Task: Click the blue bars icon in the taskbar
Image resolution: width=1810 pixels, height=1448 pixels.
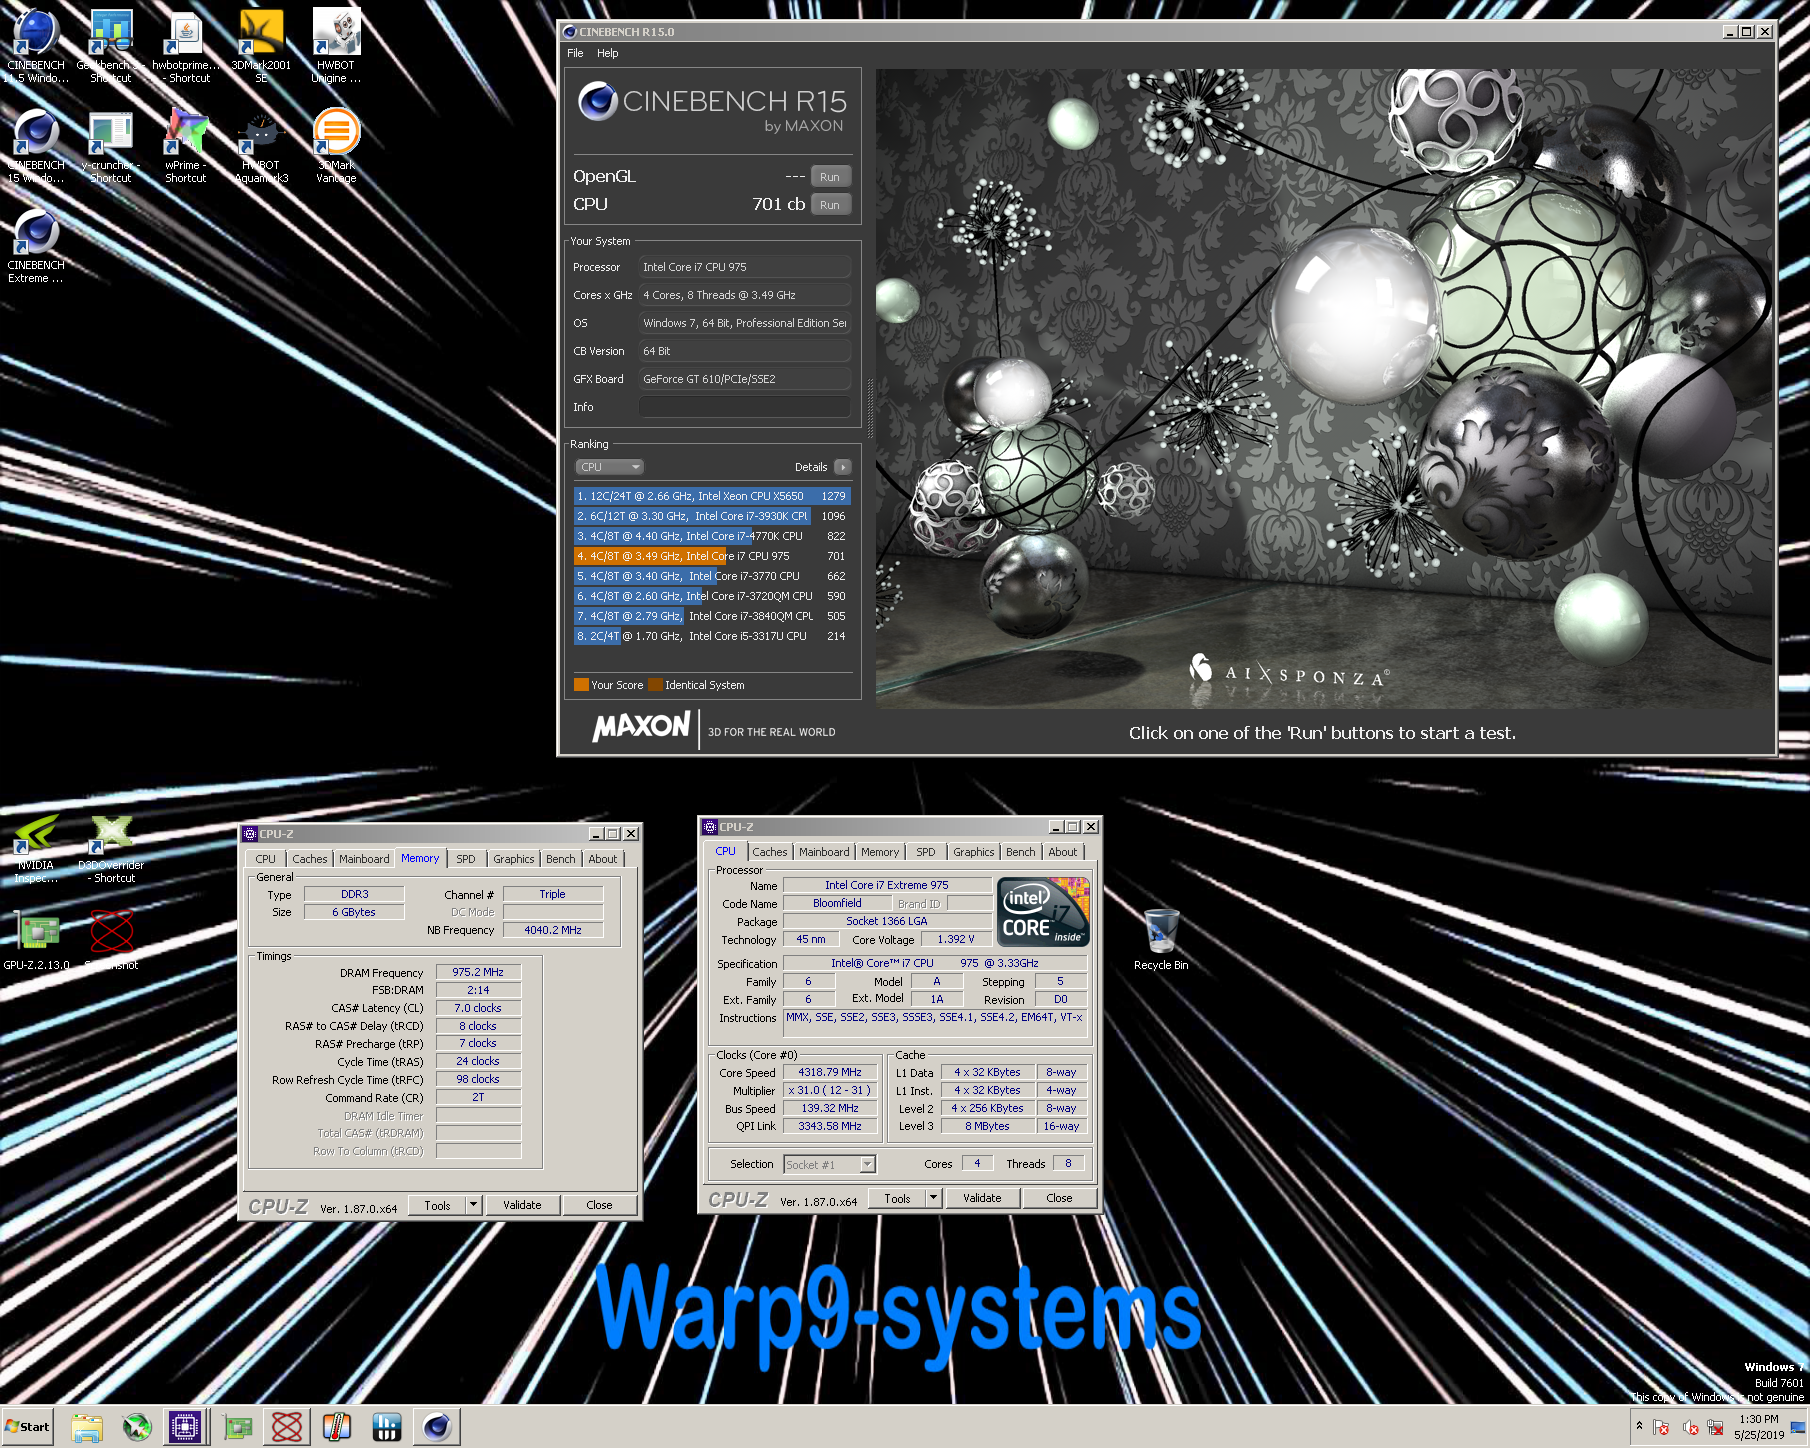Action: (387, 1427)
